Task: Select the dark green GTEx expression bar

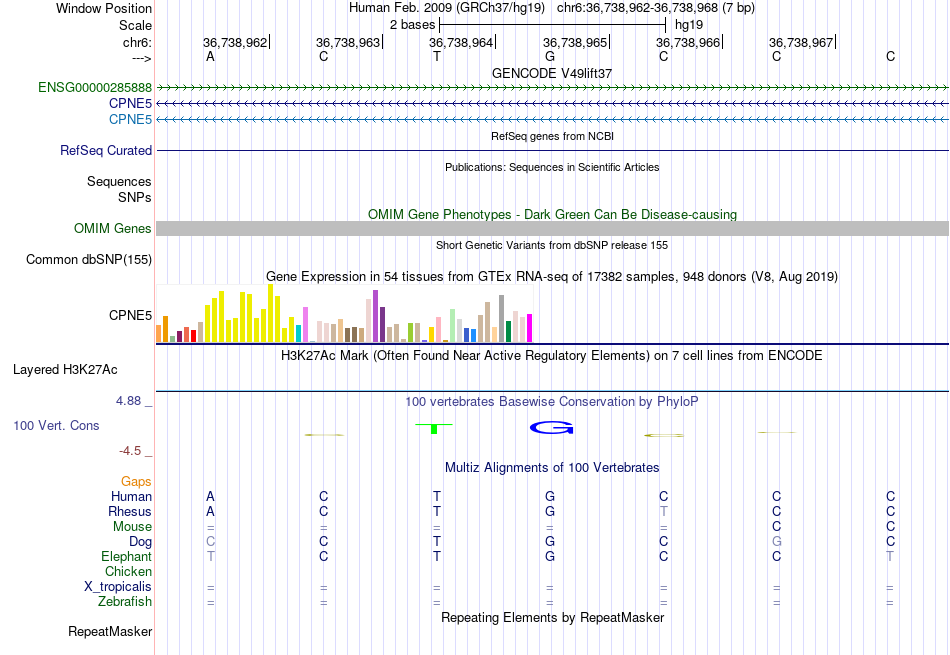Action: 508,331
